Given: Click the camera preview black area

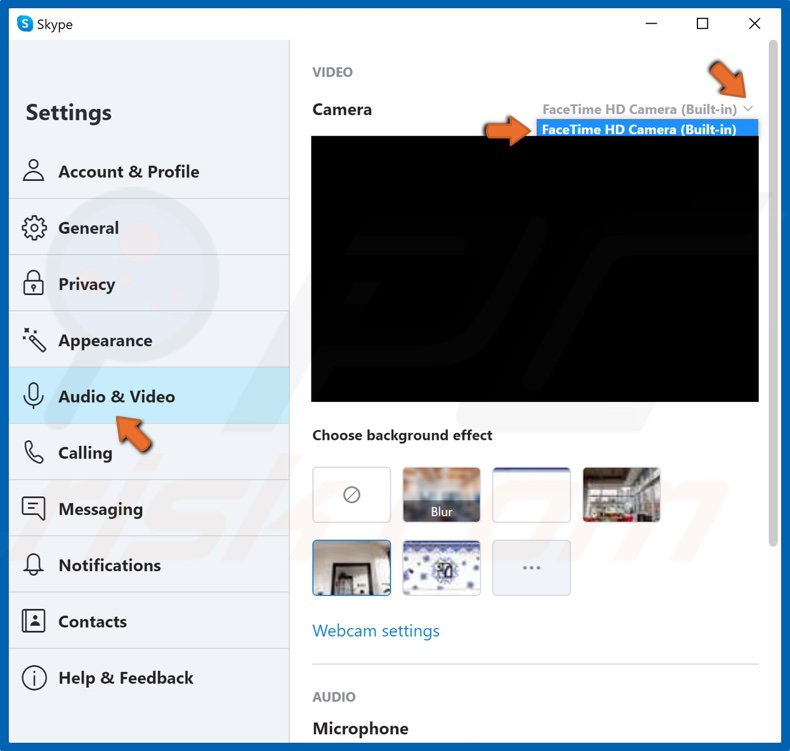Looking at the screenshot, I should pos(535,269).
